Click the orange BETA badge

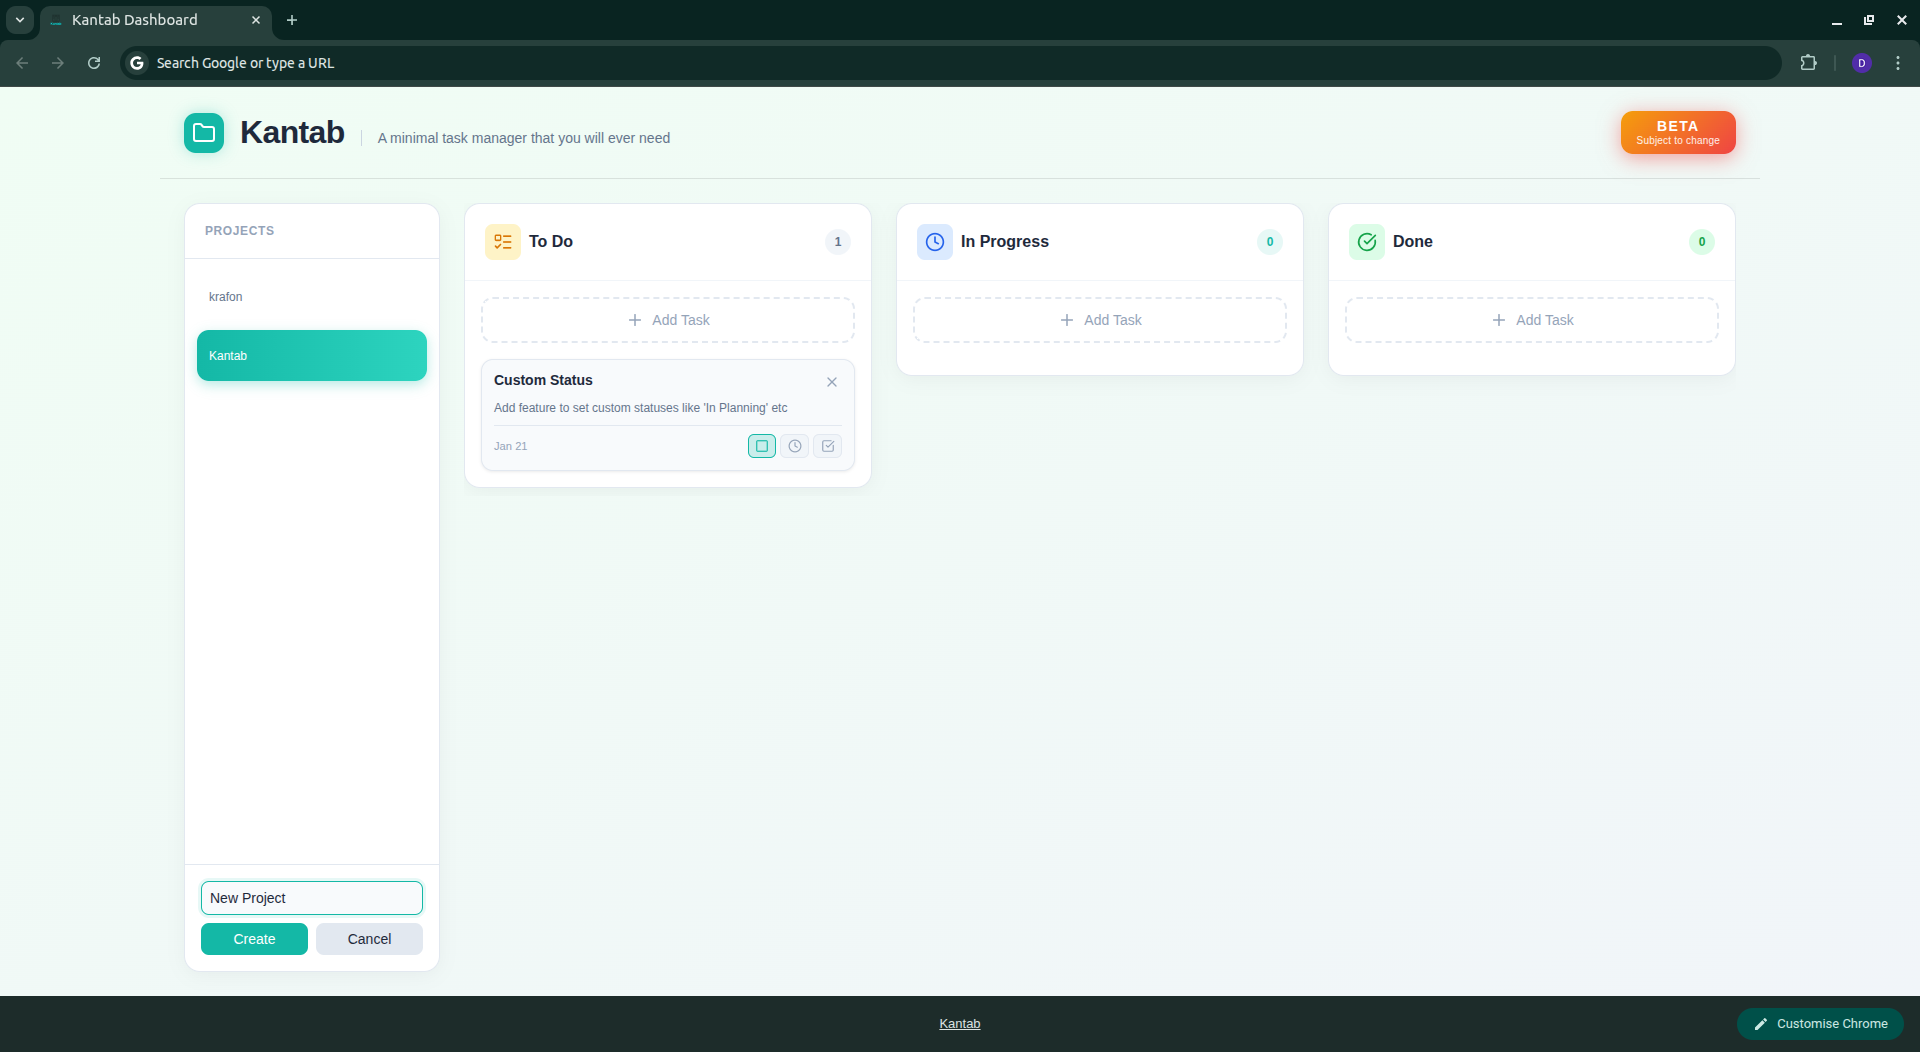pos(1677,132)
